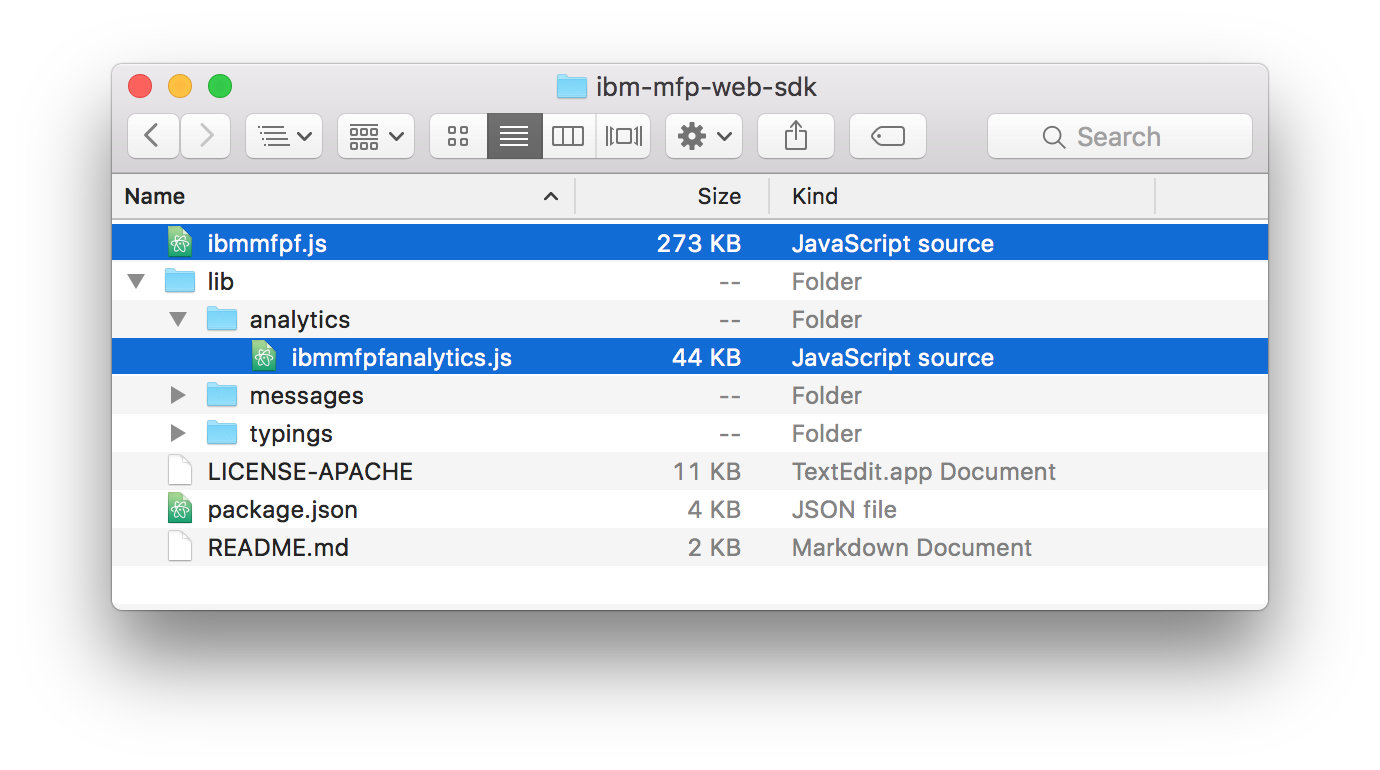Click the Back navigation arrow
The width and height of the screenshot is (1380, 770).
point(153,136)
